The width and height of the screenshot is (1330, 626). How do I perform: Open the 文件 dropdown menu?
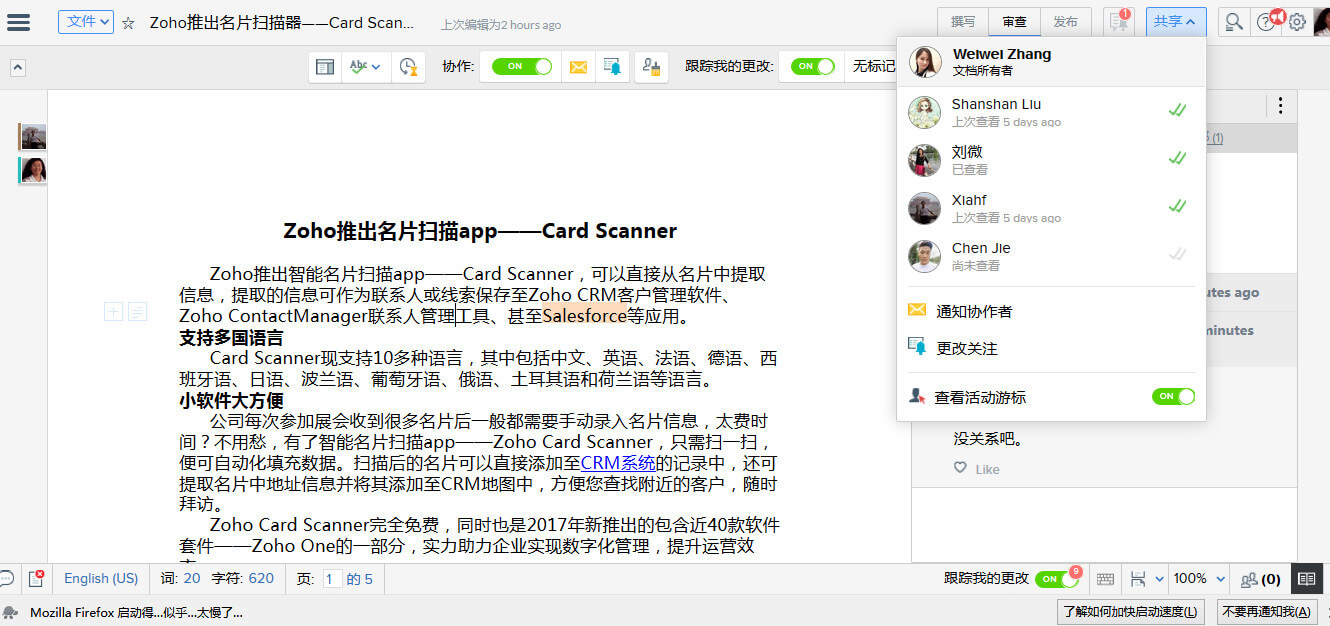coord(85,21)
